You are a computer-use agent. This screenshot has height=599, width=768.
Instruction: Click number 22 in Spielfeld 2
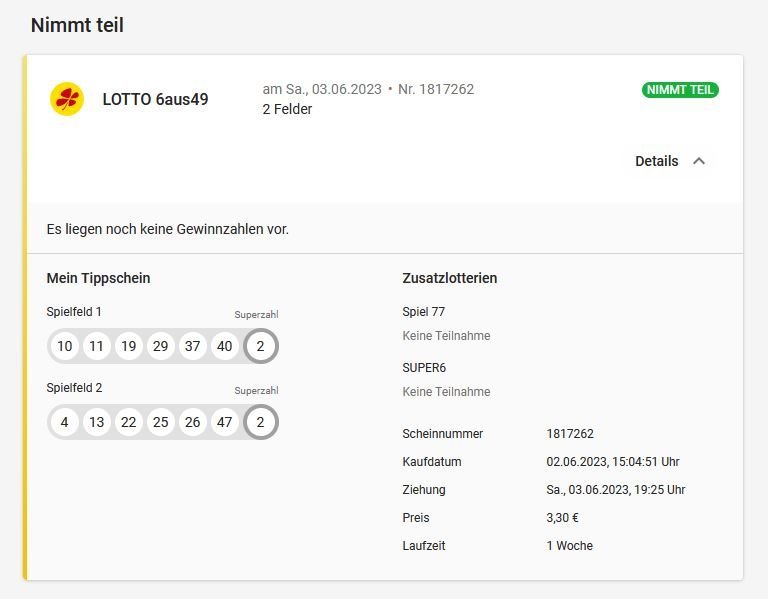pyautogui.click(x=128, y=422)
